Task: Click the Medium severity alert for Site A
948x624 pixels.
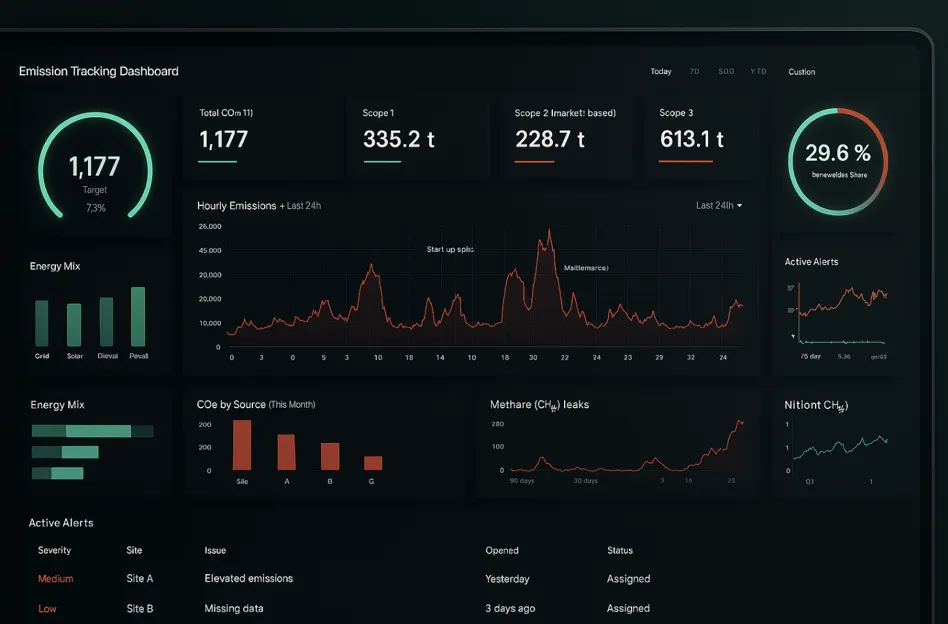Action: (x=56, y=579)
